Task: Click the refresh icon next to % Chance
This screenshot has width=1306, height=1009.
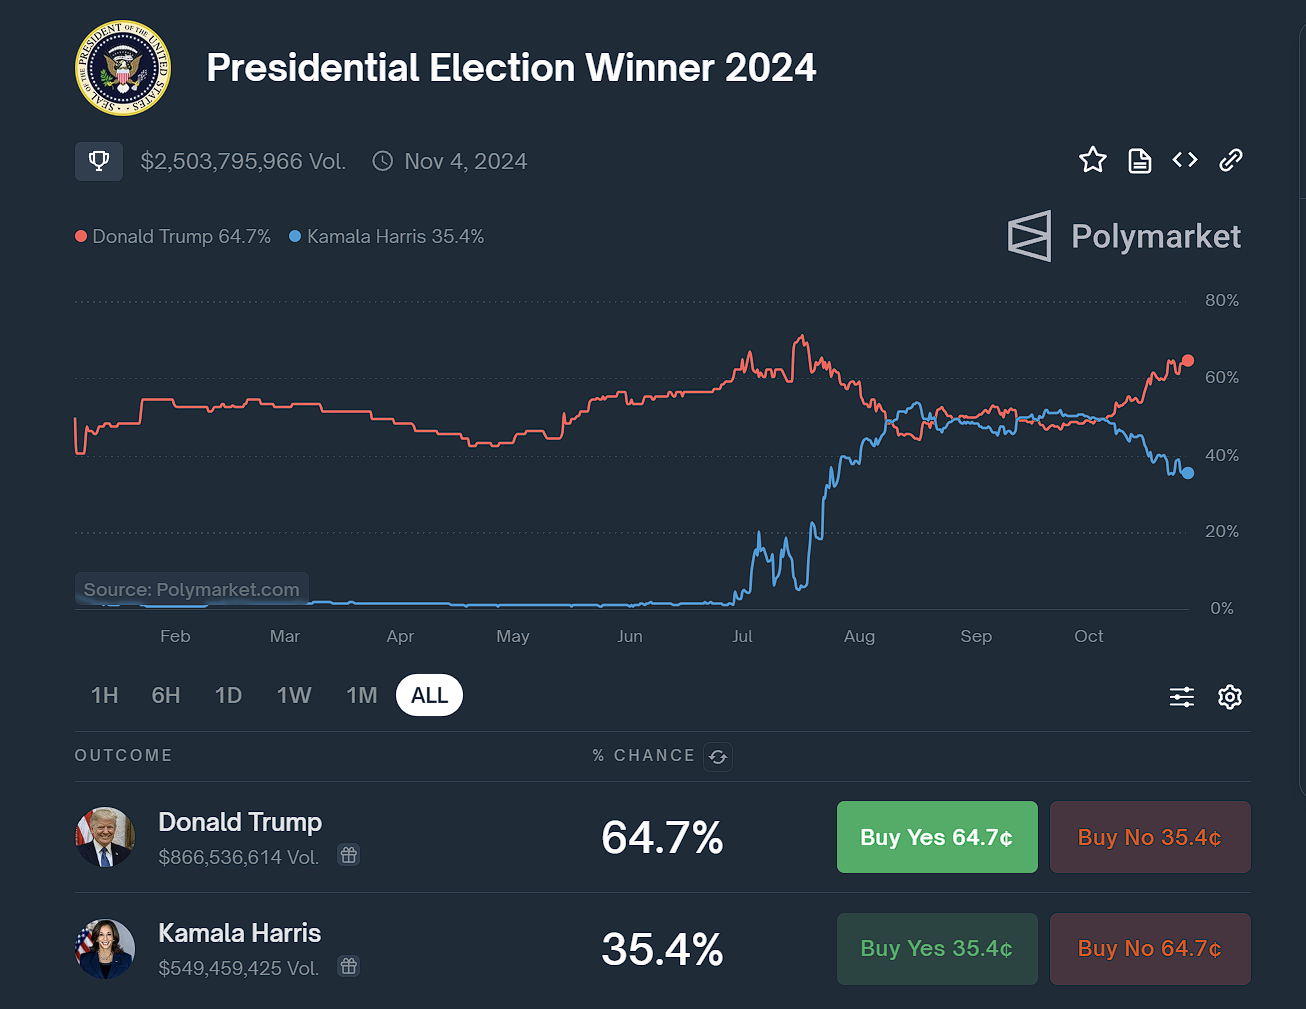Action: click(718, 757)
